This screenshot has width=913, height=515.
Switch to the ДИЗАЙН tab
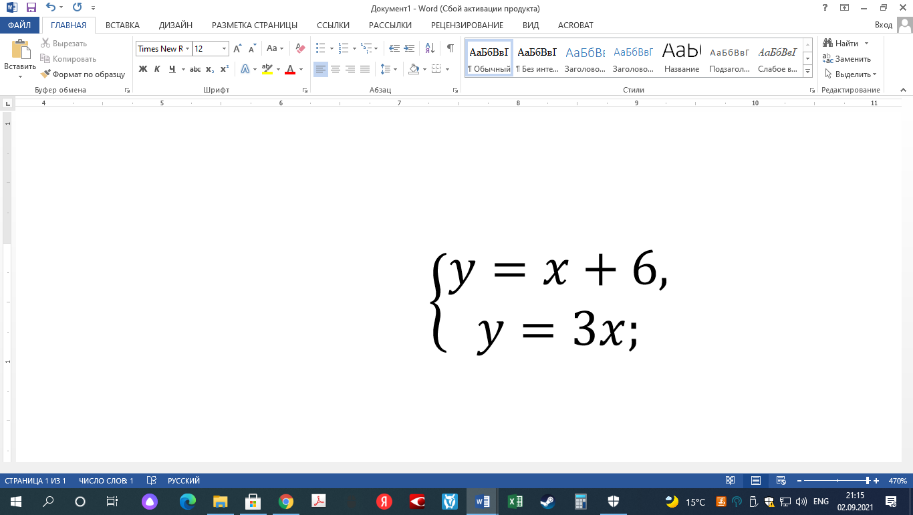coord(175,25)
